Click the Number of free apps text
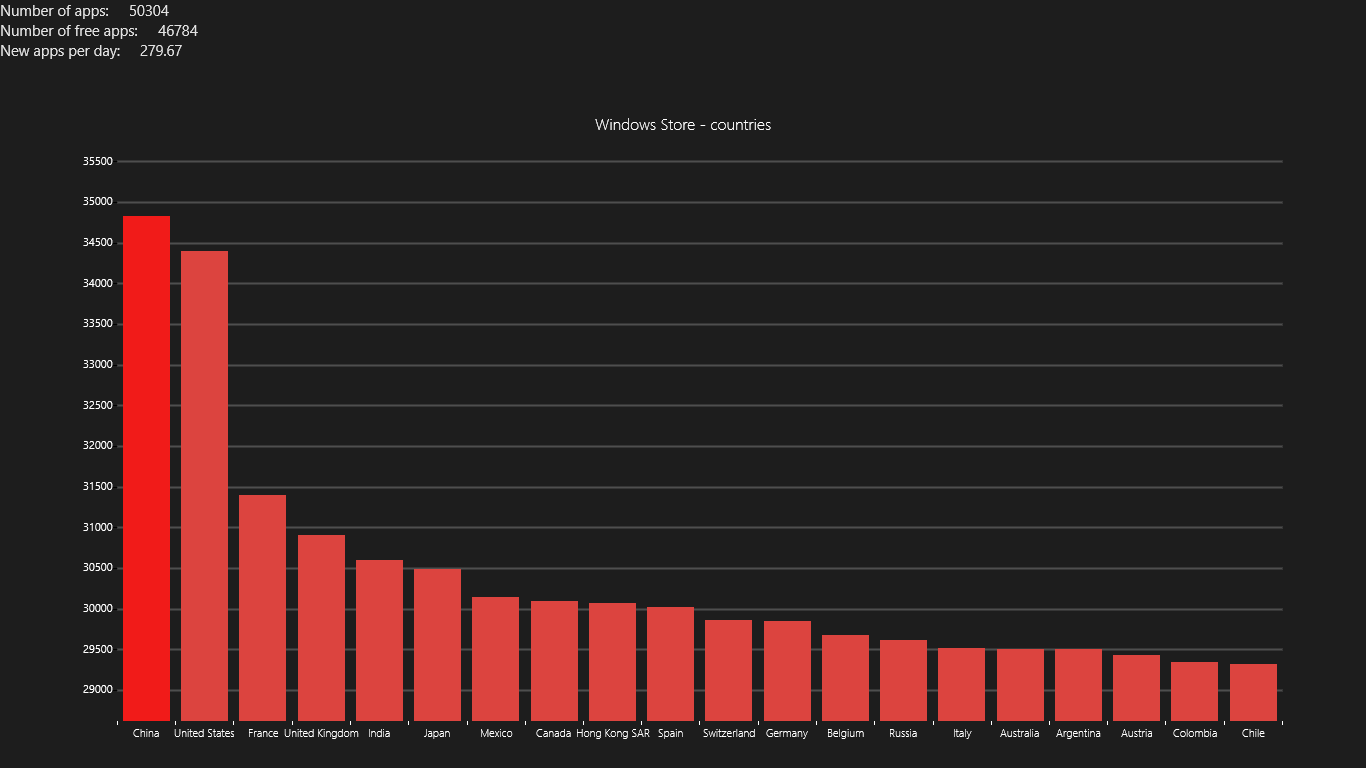 point(69,31)
